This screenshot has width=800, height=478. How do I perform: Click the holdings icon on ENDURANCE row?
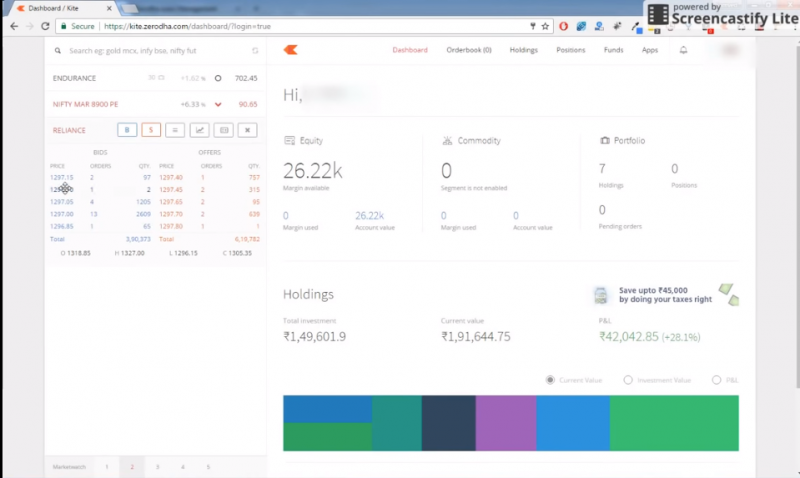pyautogui.click(x=161, y=78)
